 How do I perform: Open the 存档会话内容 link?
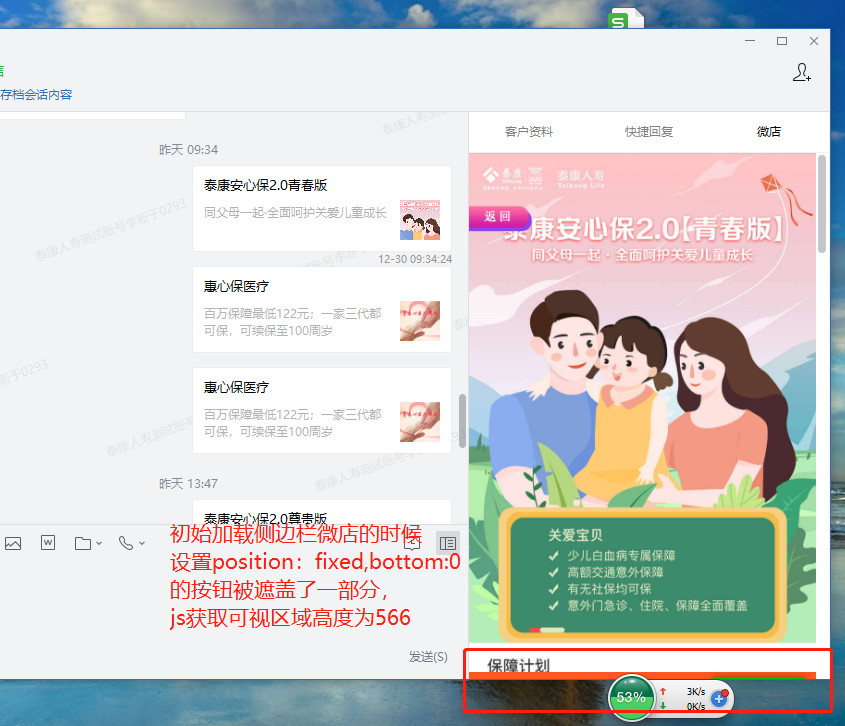pyautogui.click(x=36, y=95)
